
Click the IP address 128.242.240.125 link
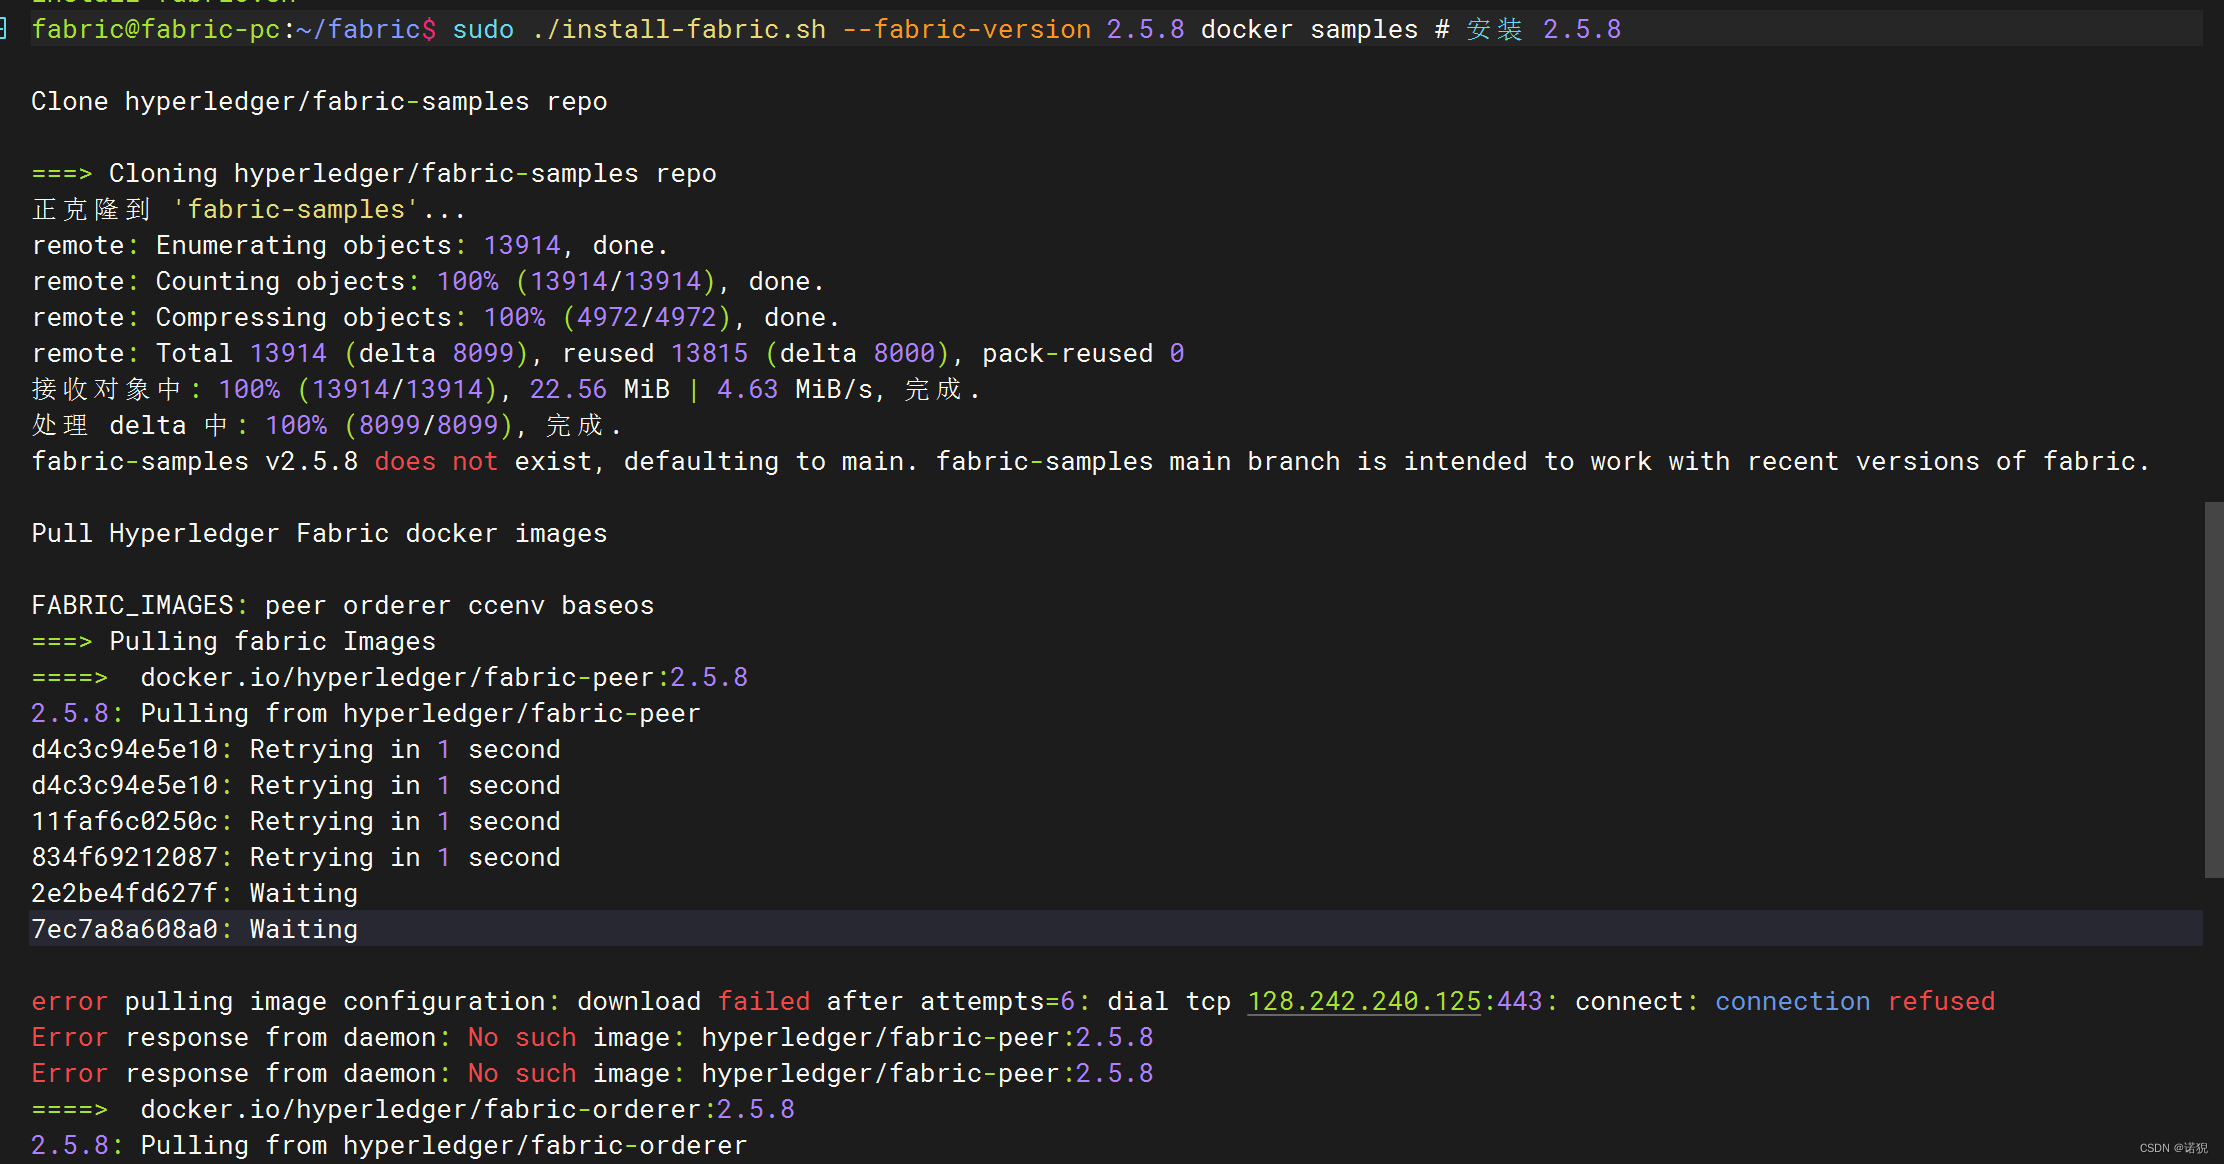[x=1364, y=1001]
